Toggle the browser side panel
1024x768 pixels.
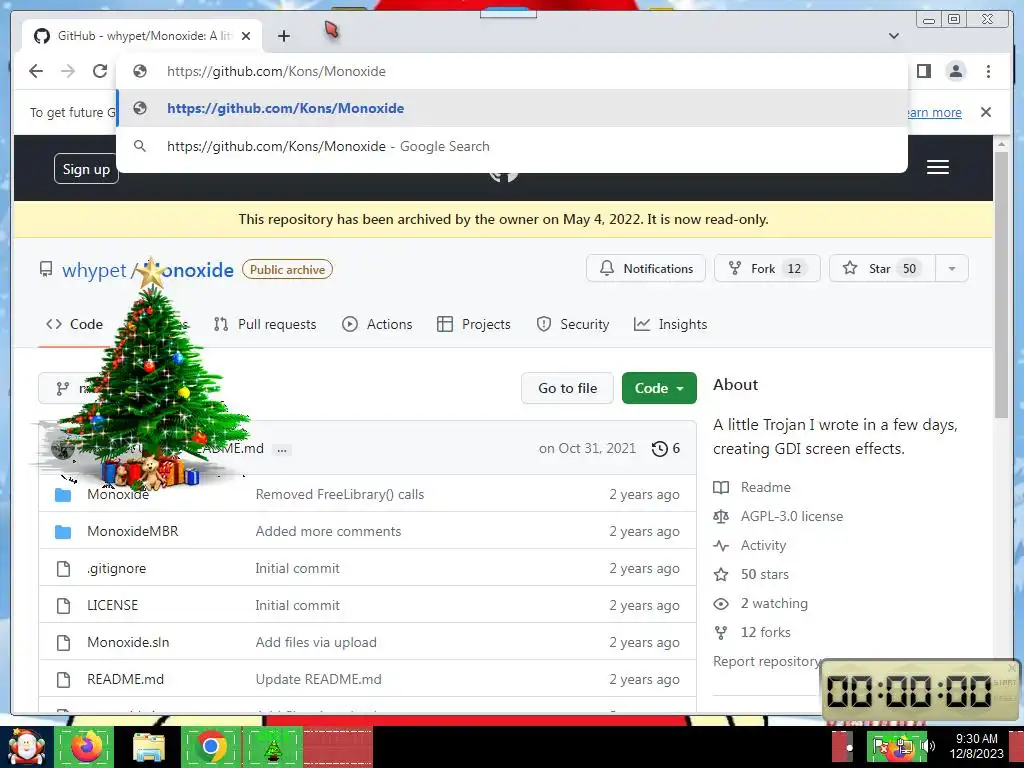pos(923,71)
